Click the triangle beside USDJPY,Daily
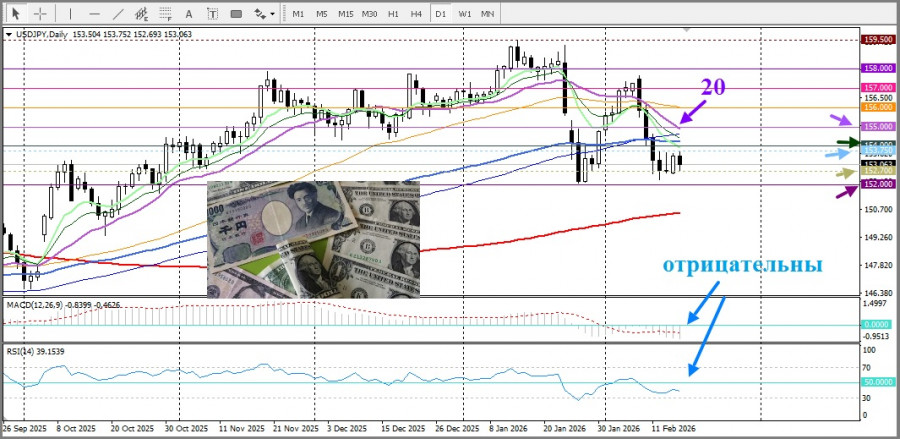The image size is (900, 439). pyautogui.click(x=8, y=35)
